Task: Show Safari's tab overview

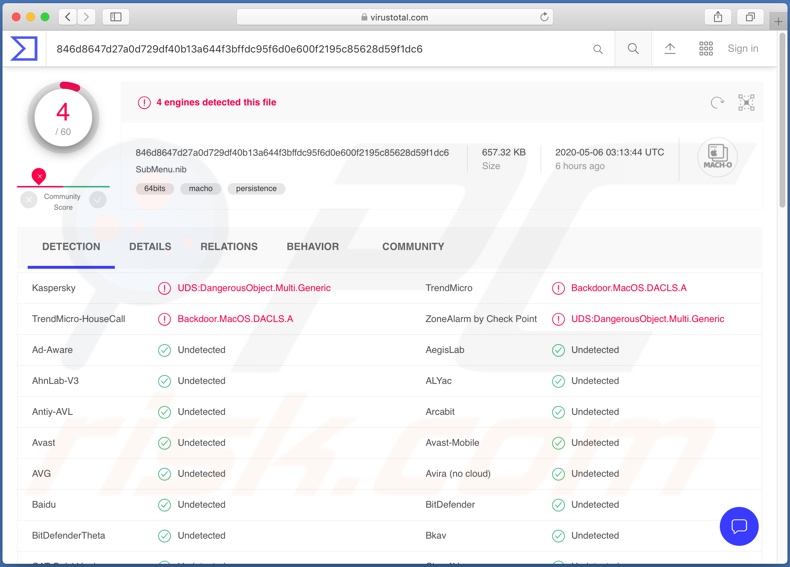Action: coord(750,17)
